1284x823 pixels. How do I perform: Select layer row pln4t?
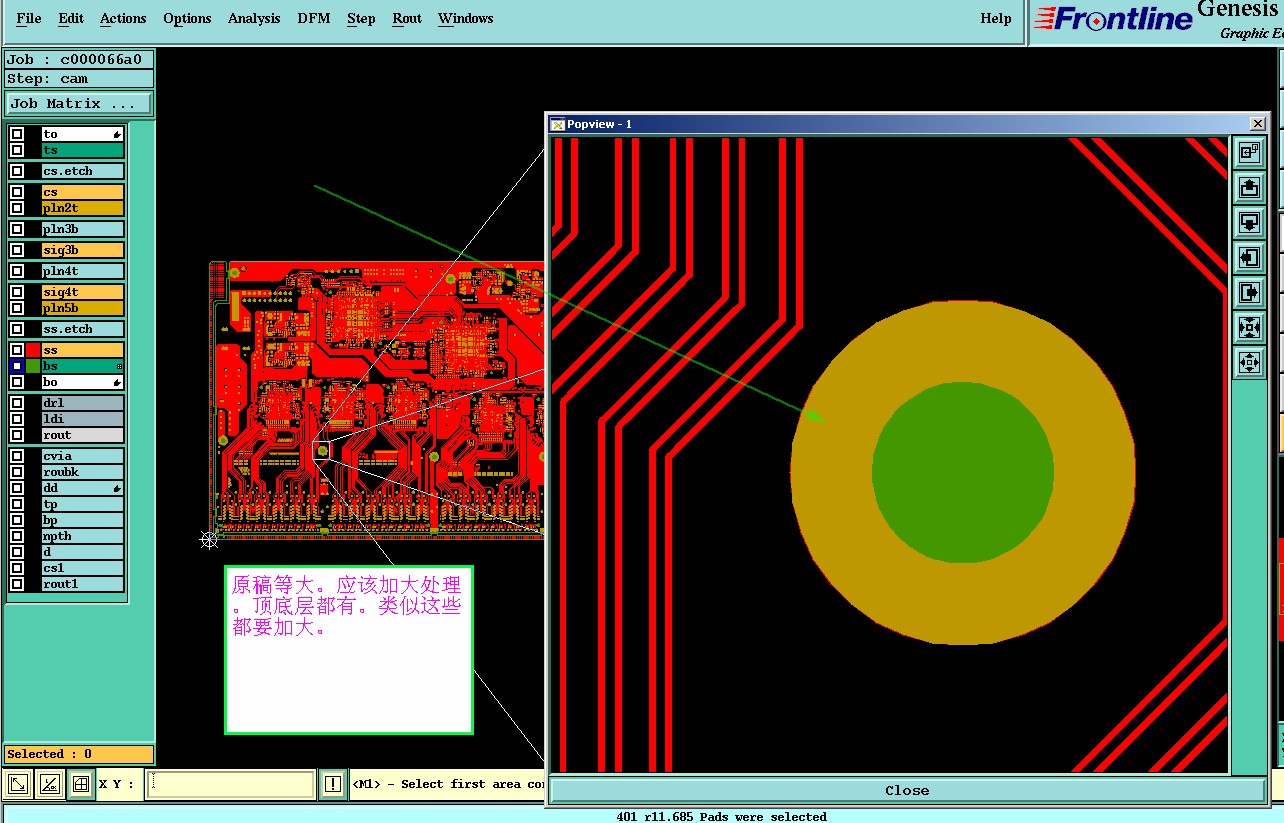coord(83,271)
